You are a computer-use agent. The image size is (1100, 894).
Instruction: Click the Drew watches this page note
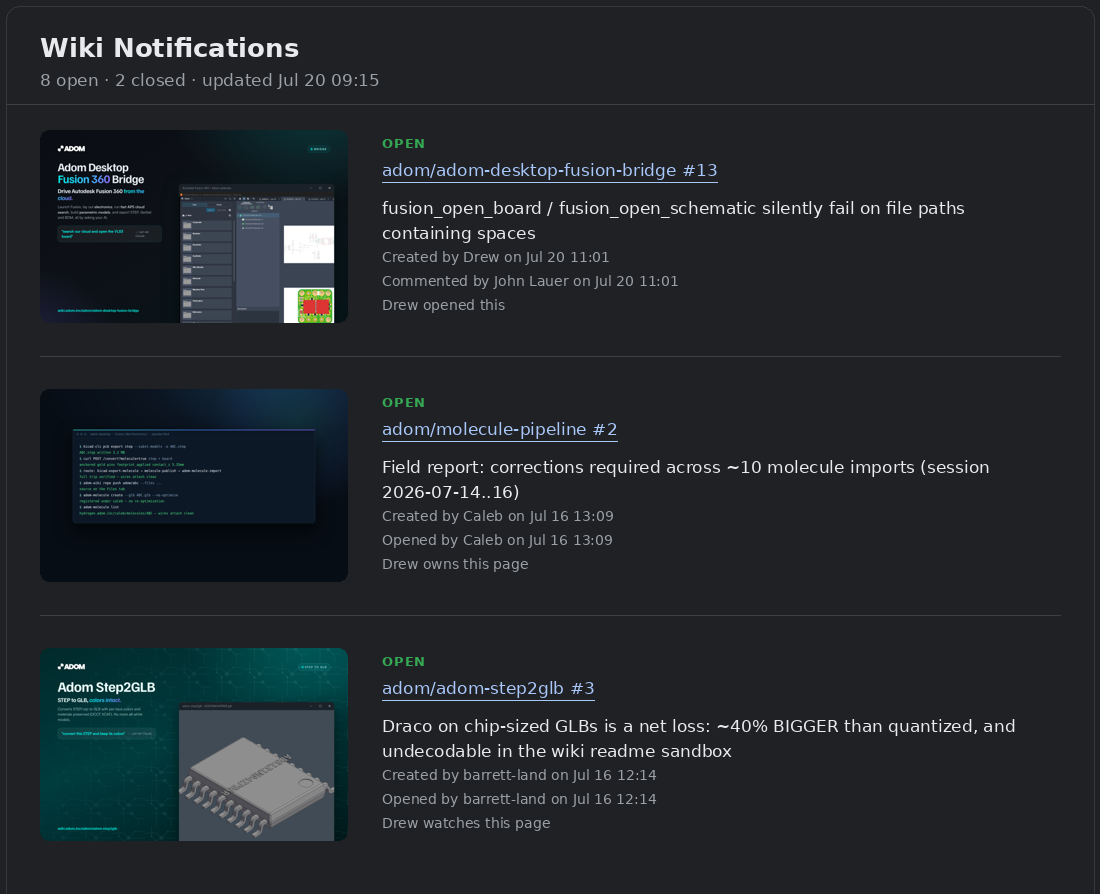click(x=466, y=823)
